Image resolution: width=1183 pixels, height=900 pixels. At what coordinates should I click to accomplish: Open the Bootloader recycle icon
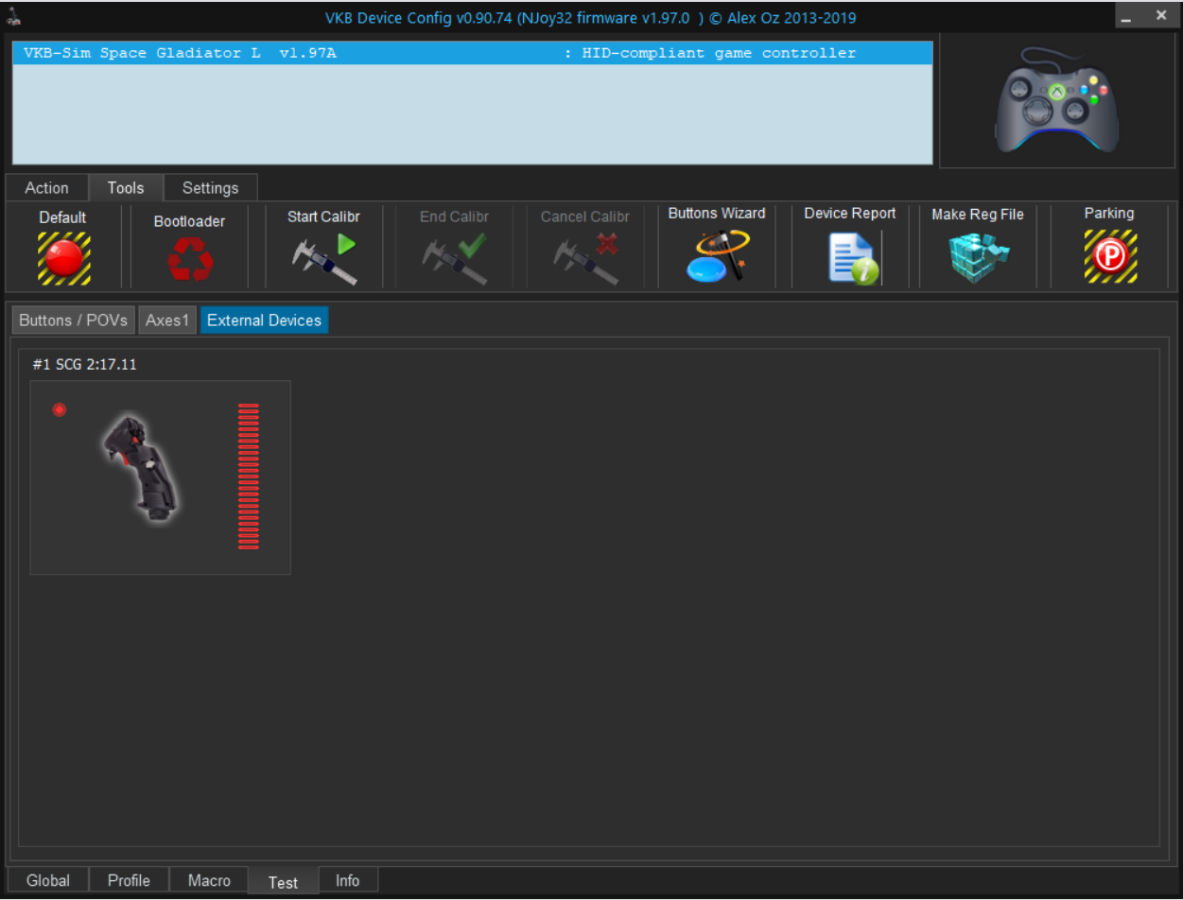(189, 259)
